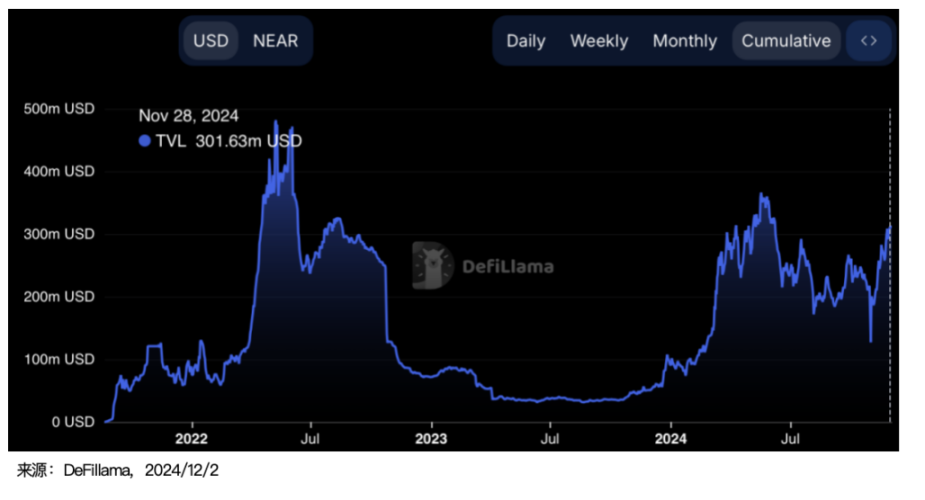
Task: Click the 300m USD y-axis label
Action: click(58, 234)
